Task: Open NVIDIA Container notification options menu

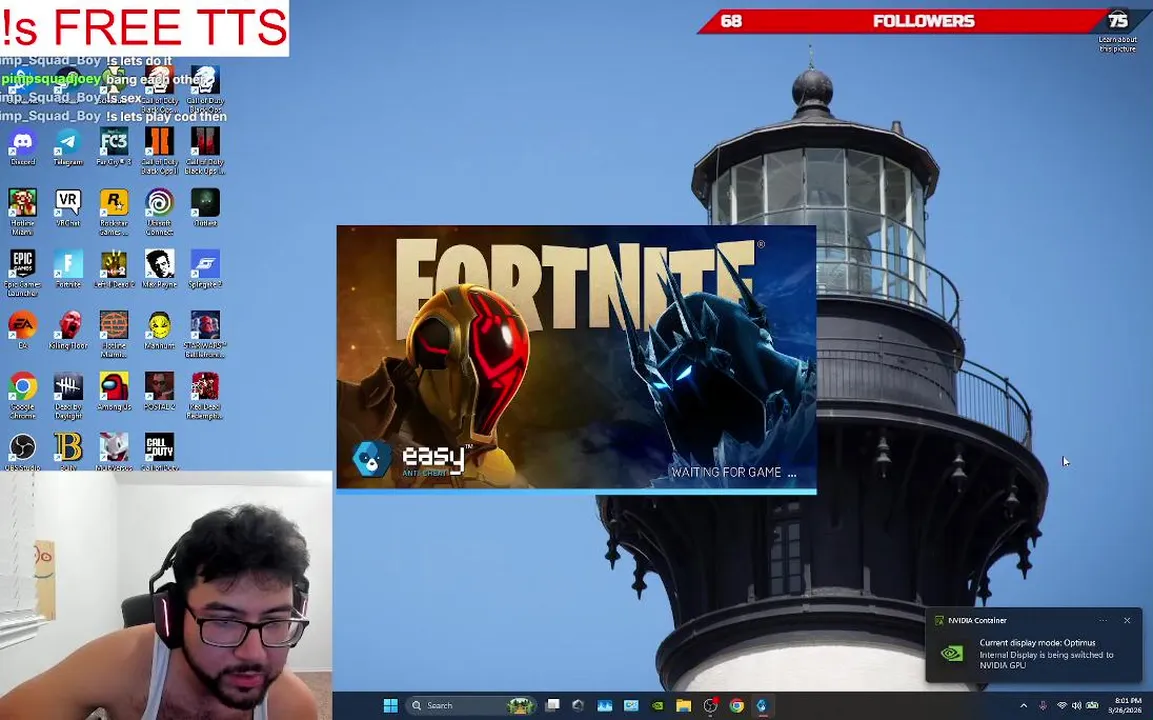Action: 1103,620
